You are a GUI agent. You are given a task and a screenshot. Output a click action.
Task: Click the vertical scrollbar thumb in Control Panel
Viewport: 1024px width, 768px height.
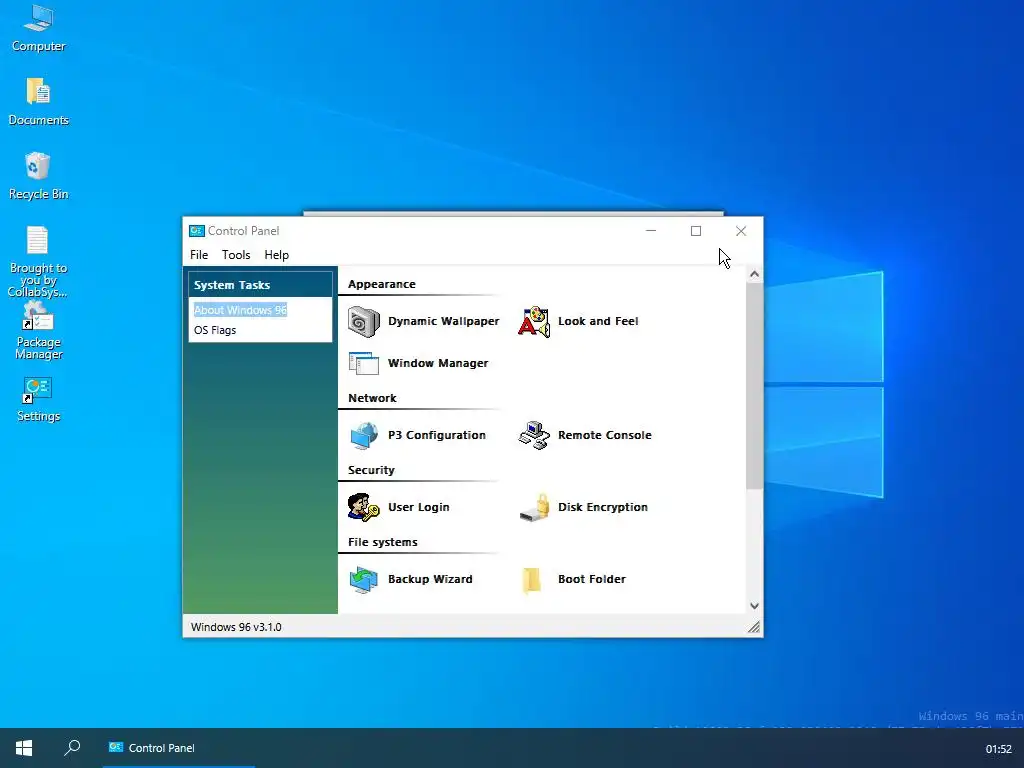tap(754, 385)
